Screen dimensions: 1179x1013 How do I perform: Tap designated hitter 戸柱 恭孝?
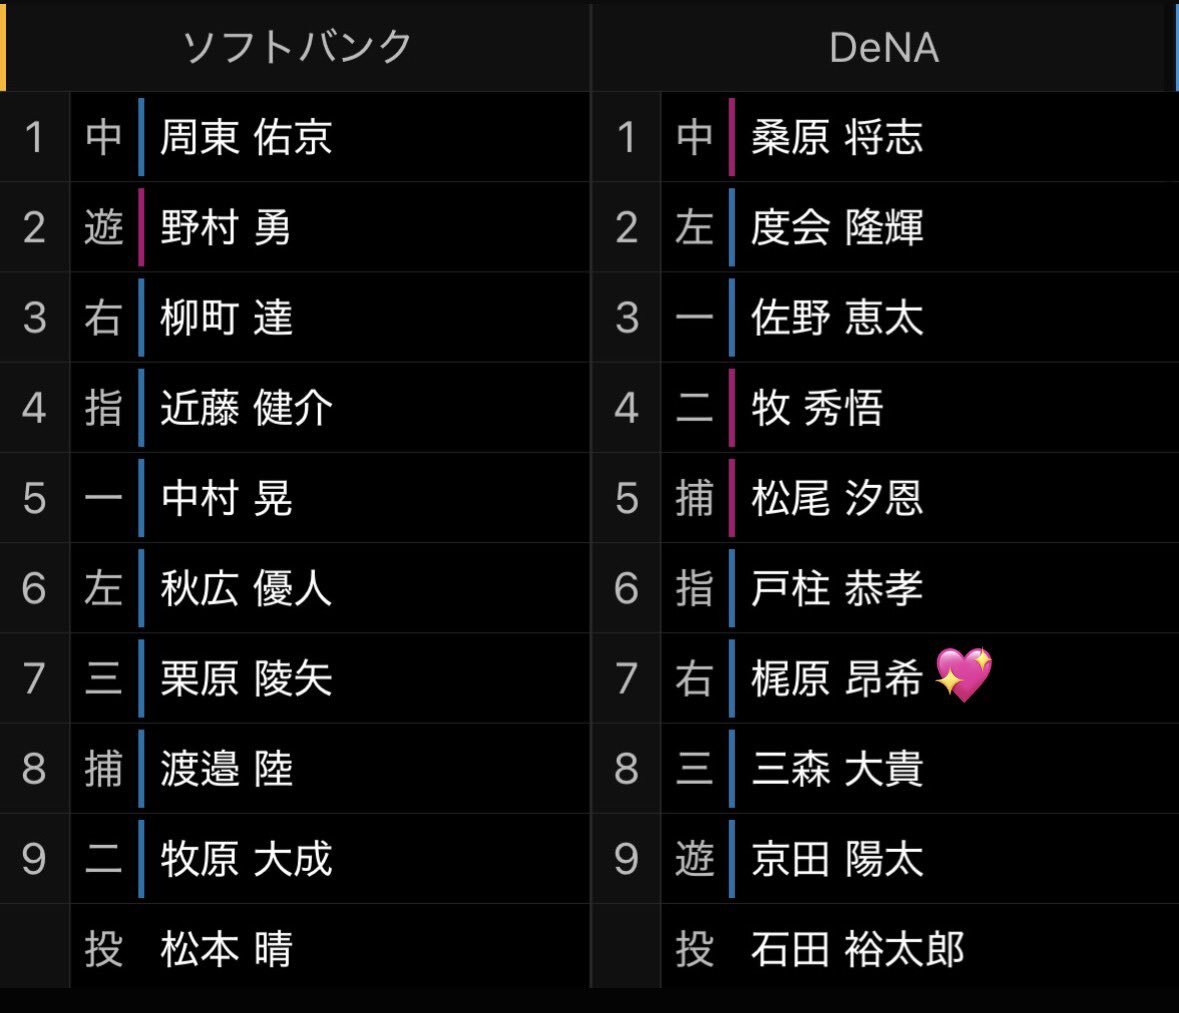tap(837, 588)
